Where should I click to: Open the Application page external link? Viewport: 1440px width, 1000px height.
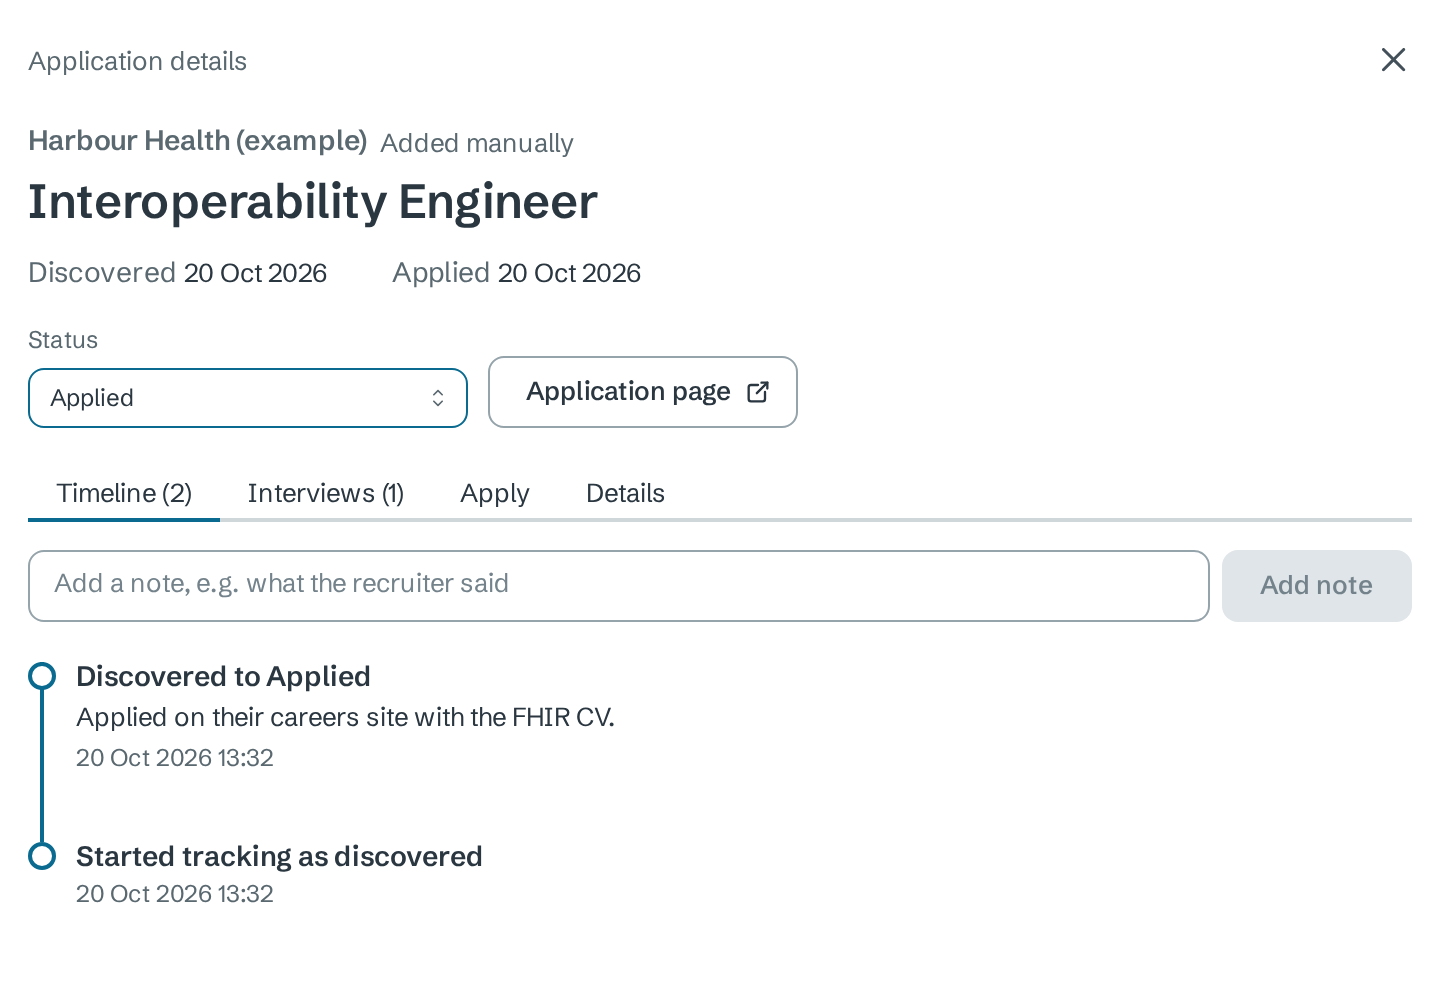643,392
